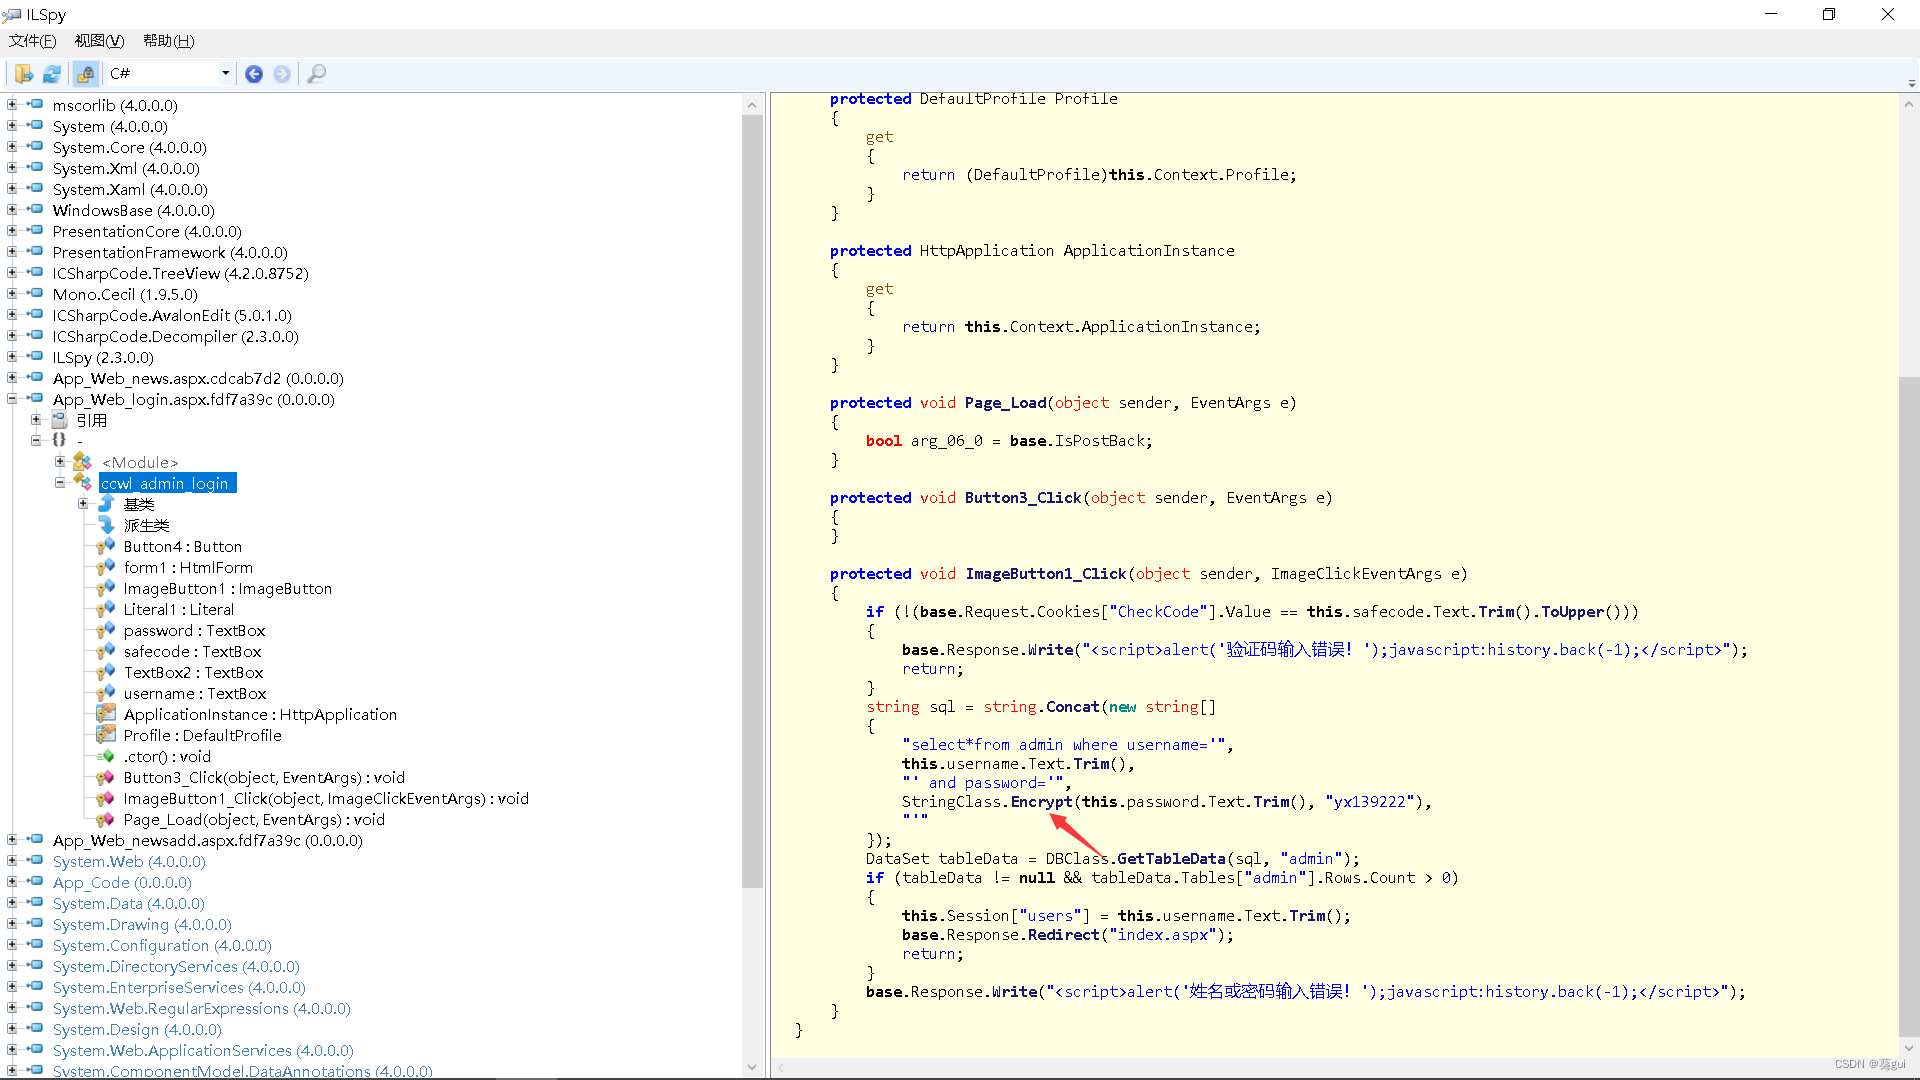Click the tree panel scroll-down arrow
This screenshot has height=1080, width=1920.
tap(752, 1067)
